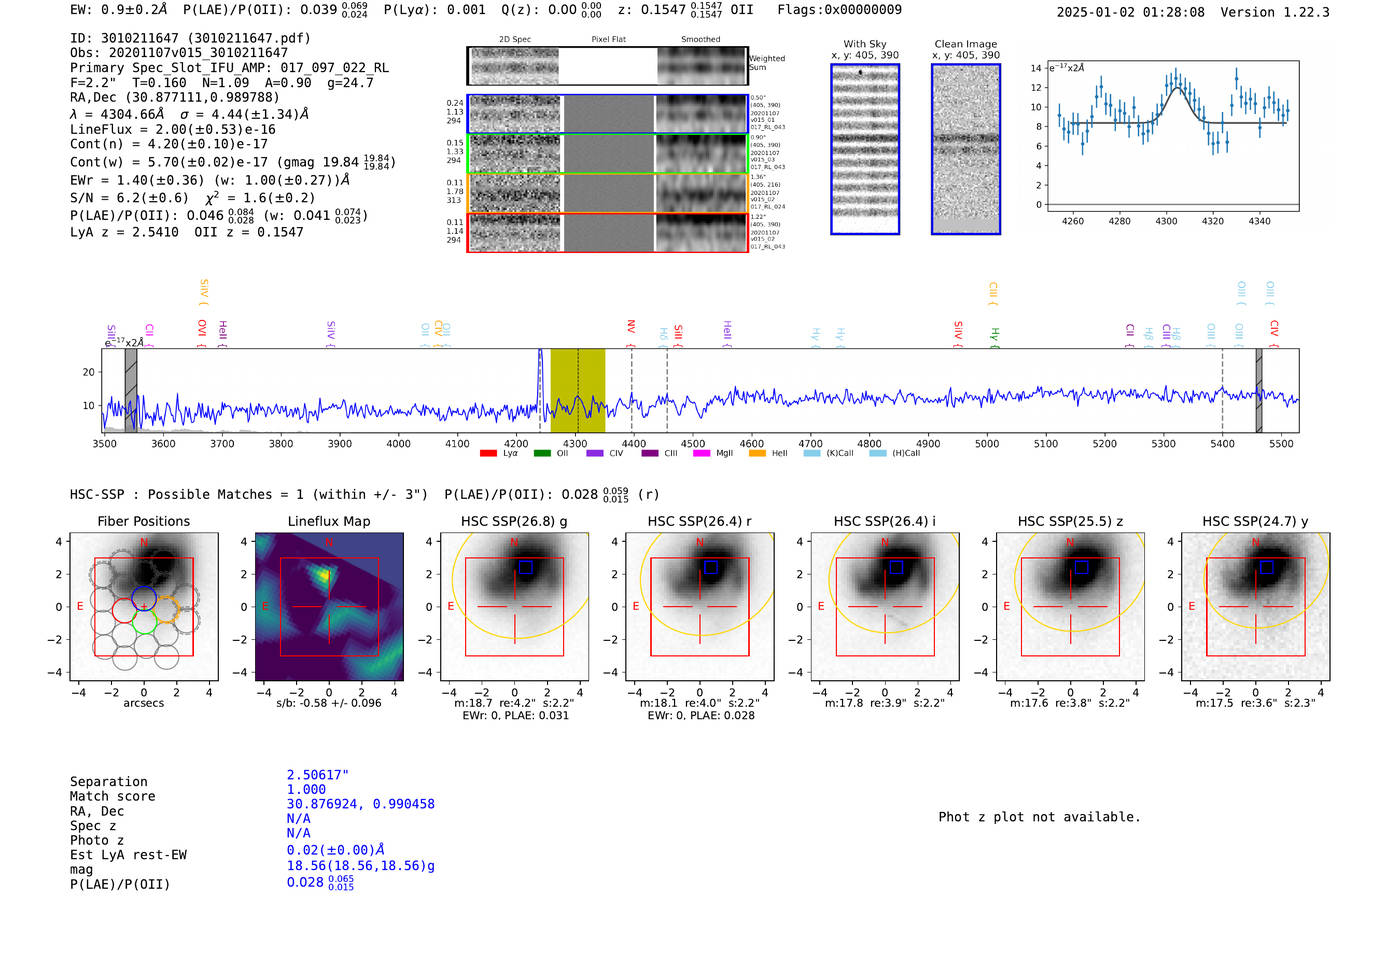Screen dimensions: 1400x953
Task: Select the With Sky CCD cutout
Action: 865,149
